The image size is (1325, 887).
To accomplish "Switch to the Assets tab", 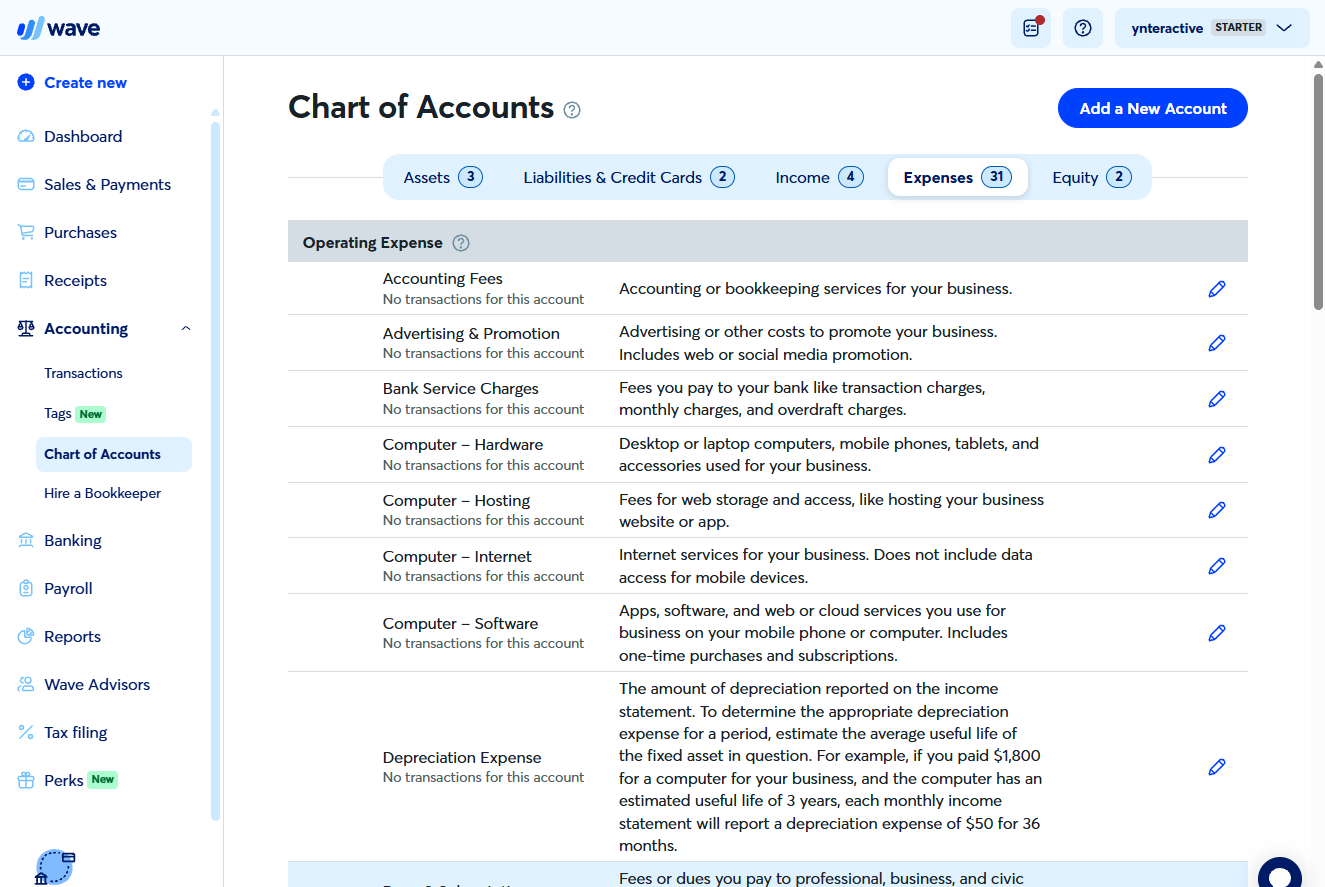I will [443, 178].
